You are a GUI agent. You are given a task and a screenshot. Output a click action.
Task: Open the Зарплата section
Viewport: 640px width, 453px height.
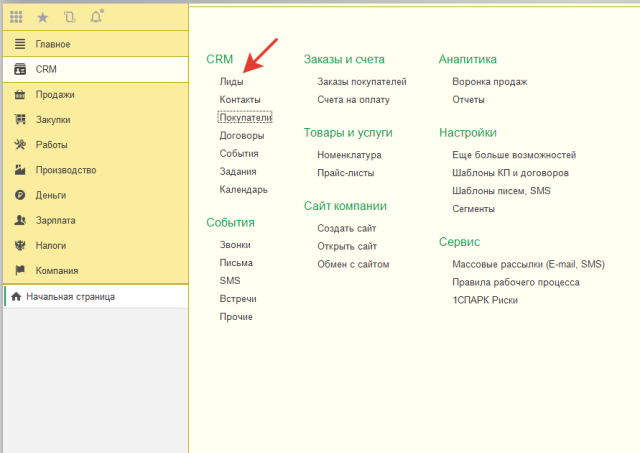click(96, 220)
